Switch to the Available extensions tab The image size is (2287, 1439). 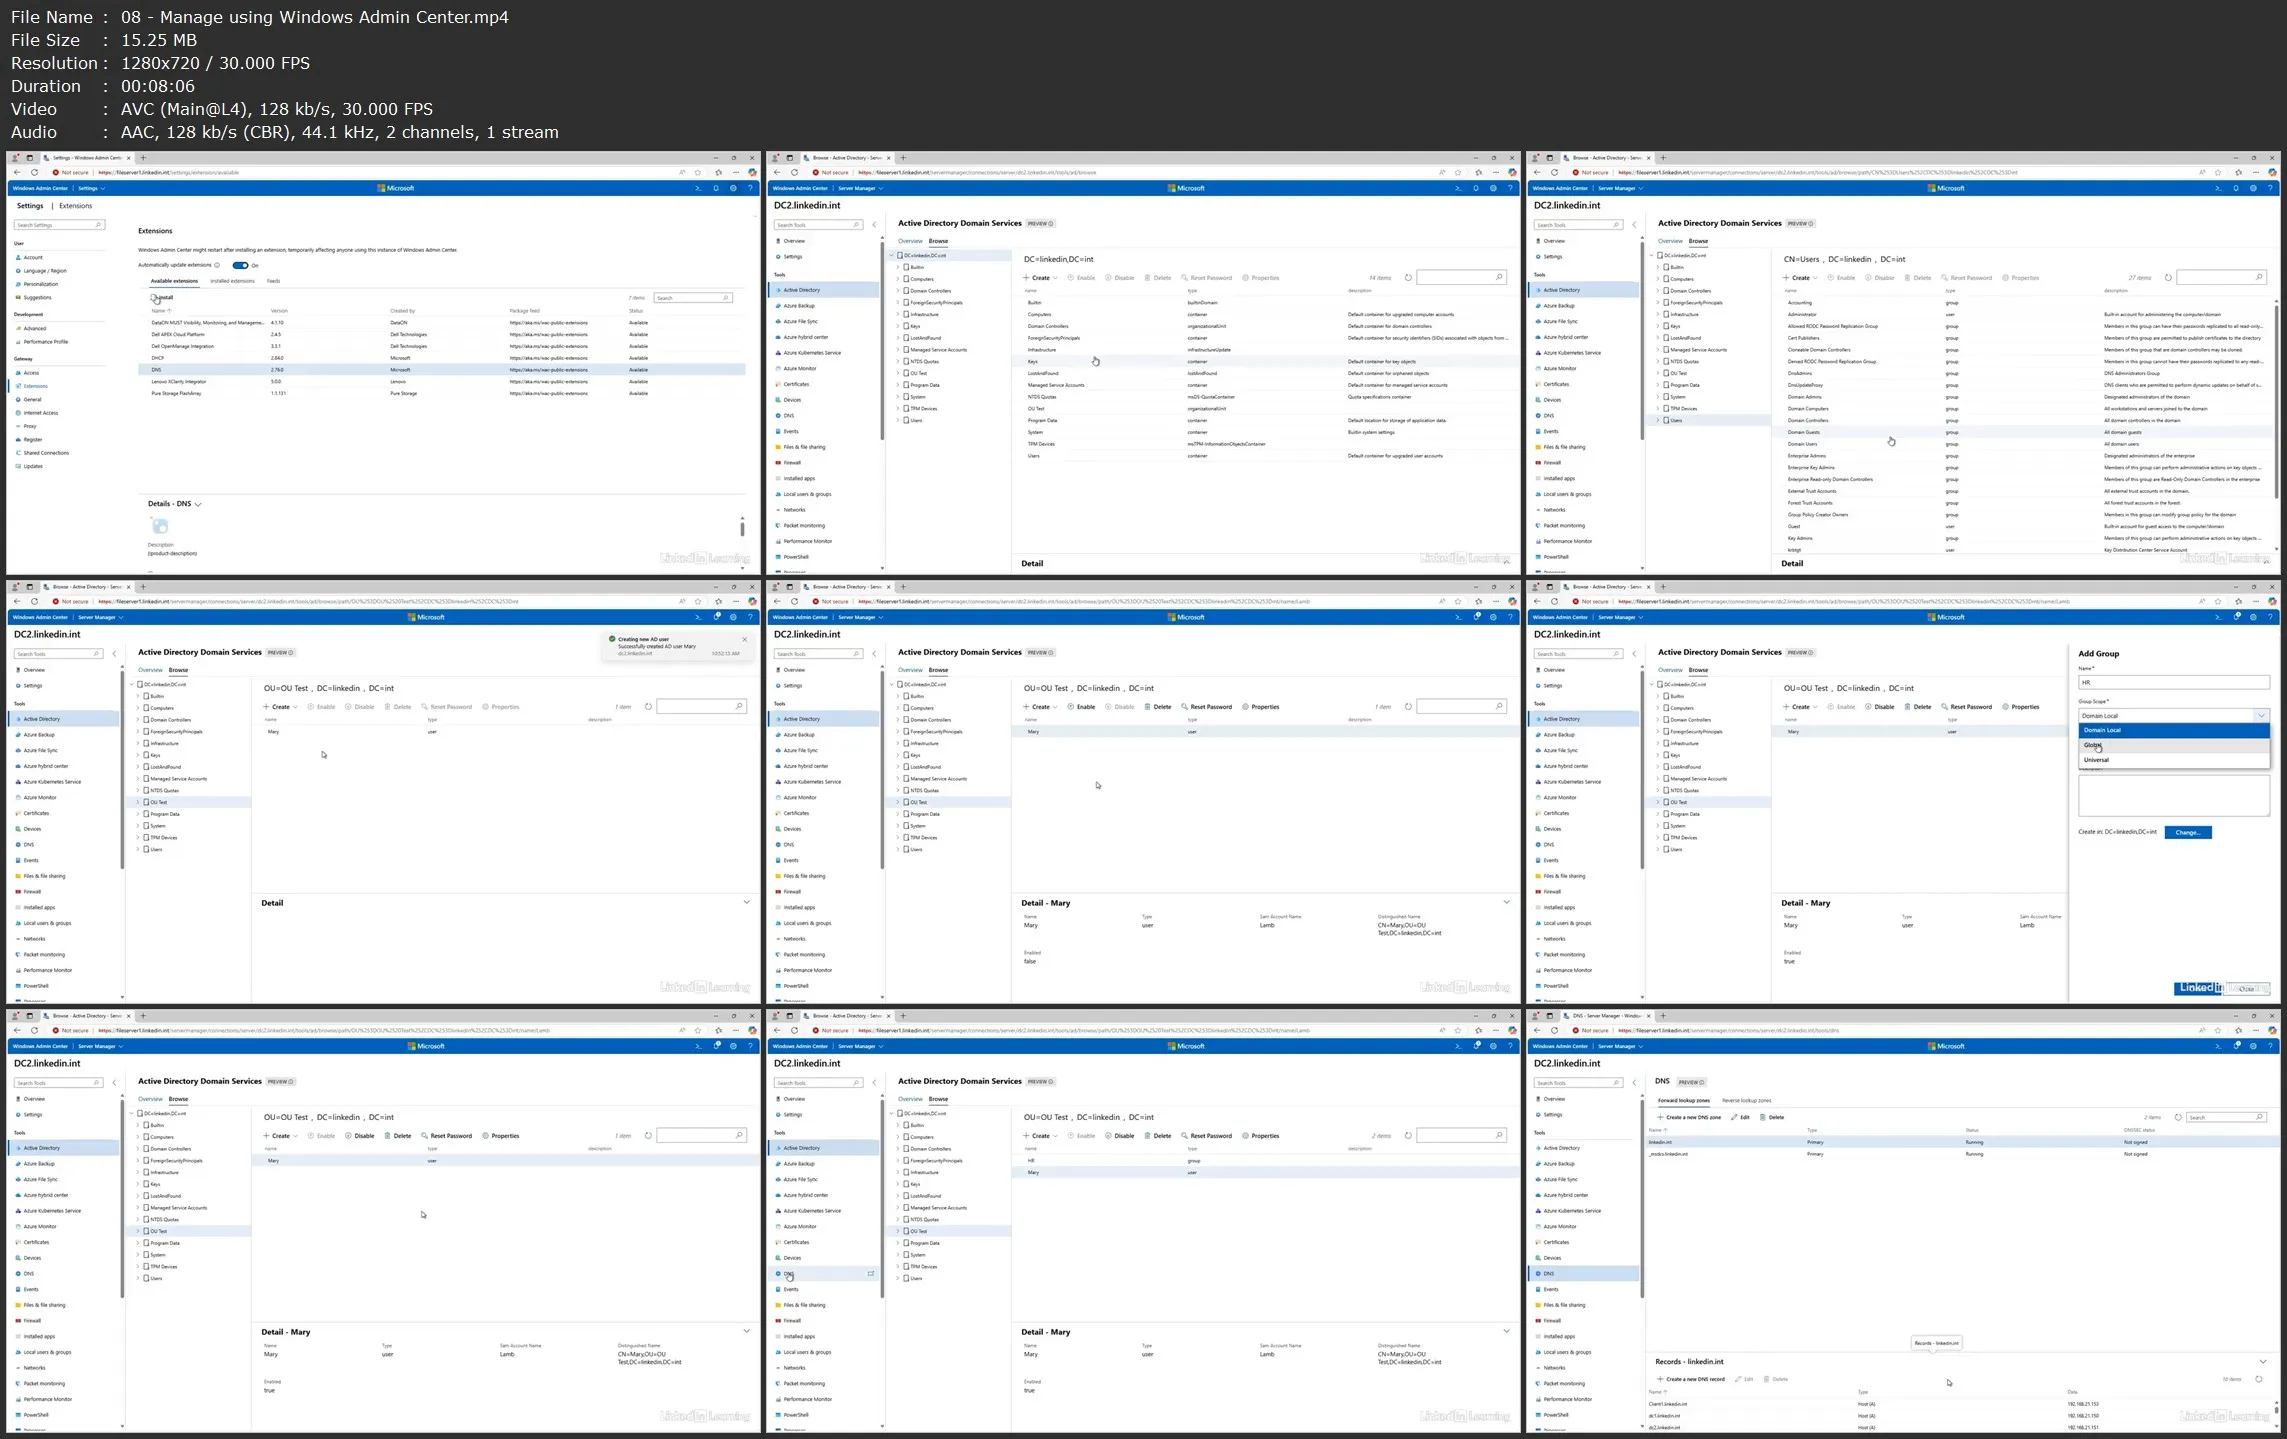tap(174, 281)
